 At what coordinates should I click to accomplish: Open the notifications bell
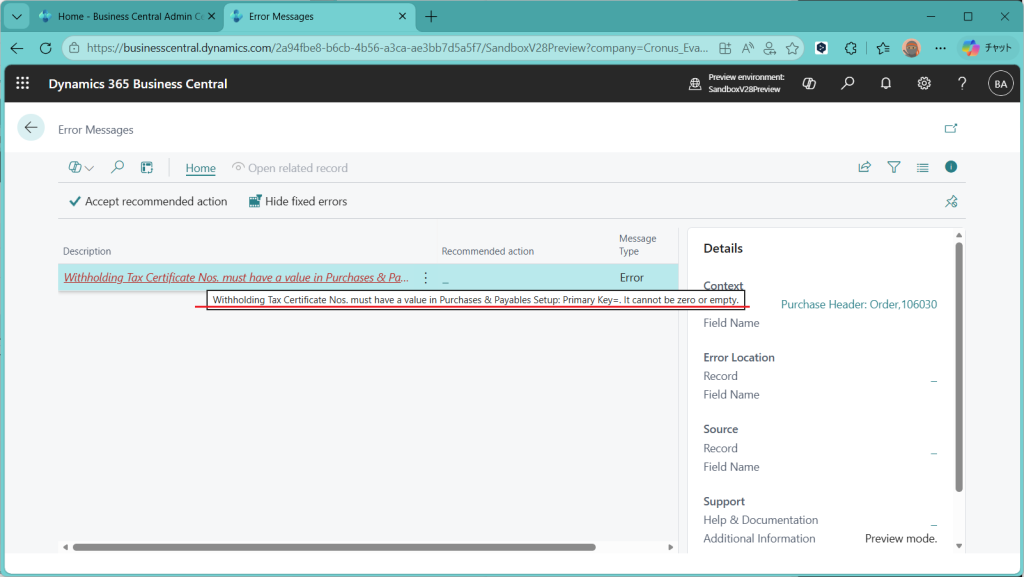pyautogui.click(x=886, y=84)
